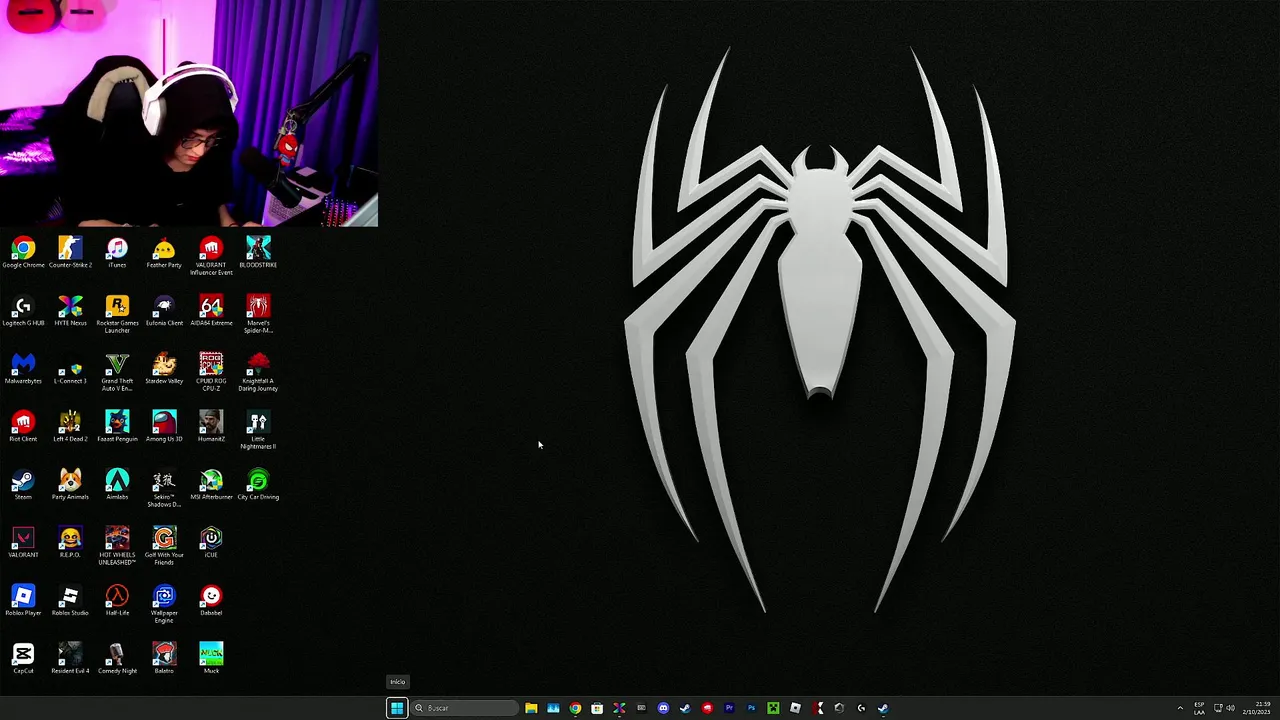Select the Balatro desktop icon
The width and height of the screenshot is (1280, 720).
[x=164, y=658]
